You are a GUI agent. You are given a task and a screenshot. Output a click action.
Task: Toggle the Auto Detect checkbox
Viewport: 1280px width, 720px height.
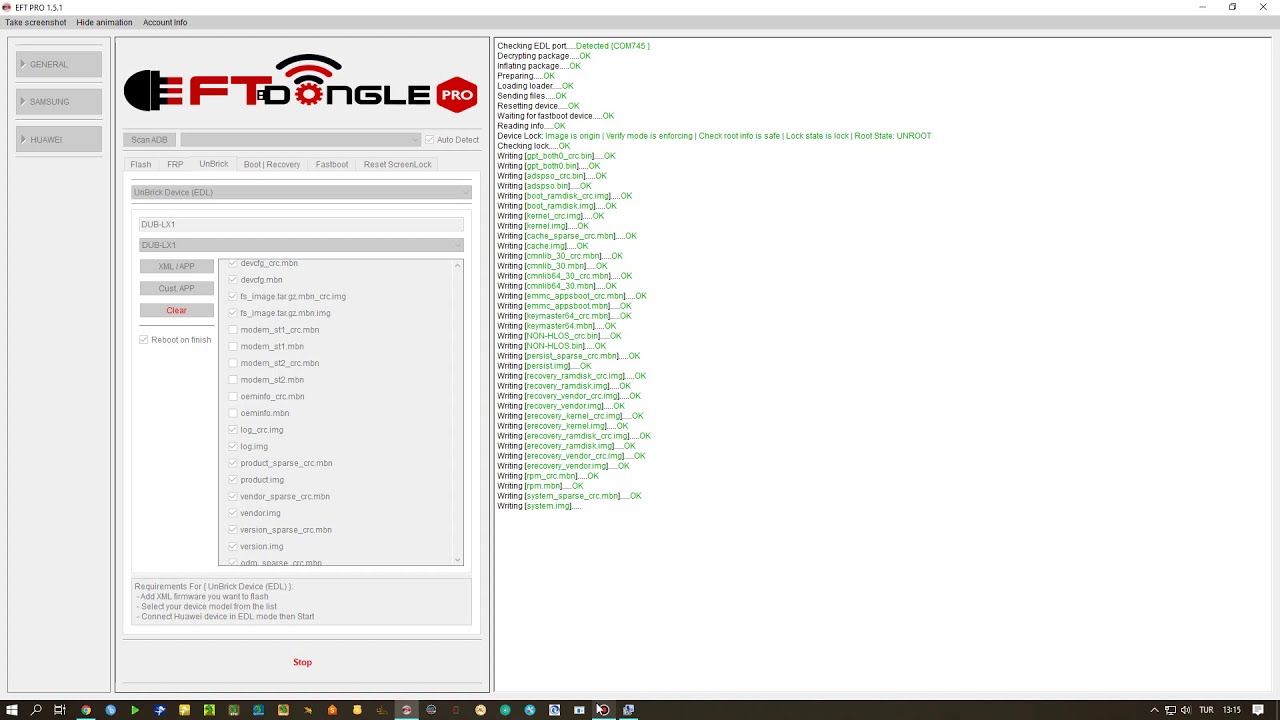tap(429, 140)
